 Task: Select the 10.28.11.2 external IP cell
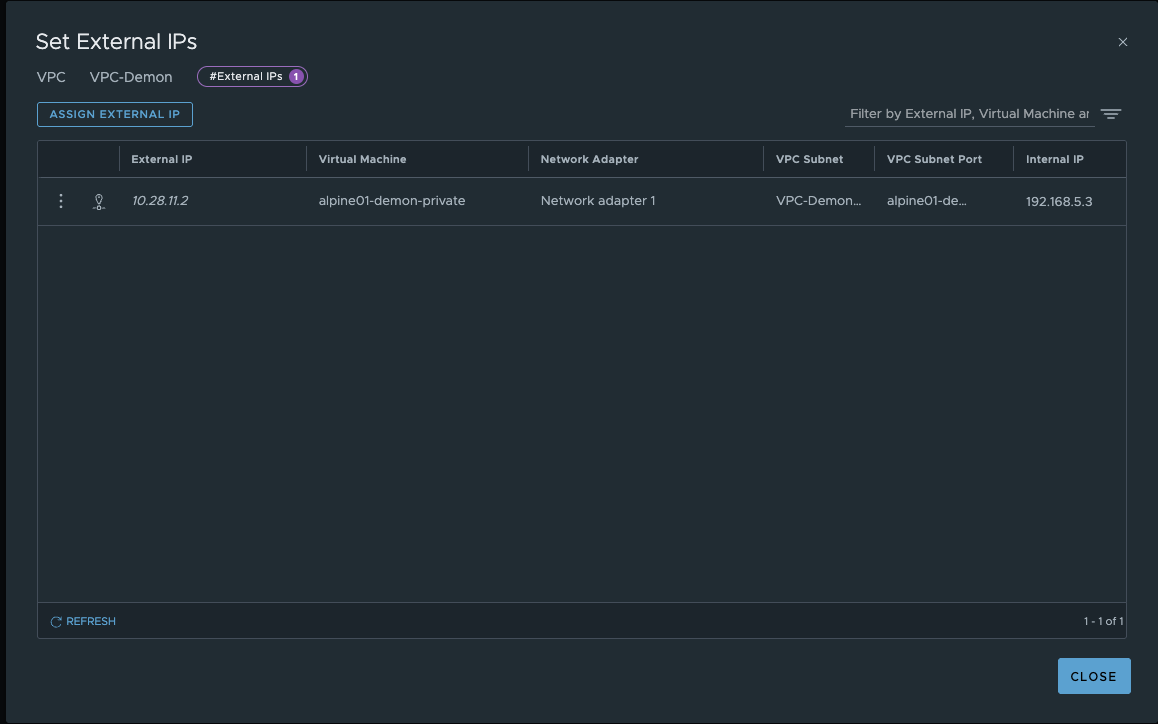(160, 201)
